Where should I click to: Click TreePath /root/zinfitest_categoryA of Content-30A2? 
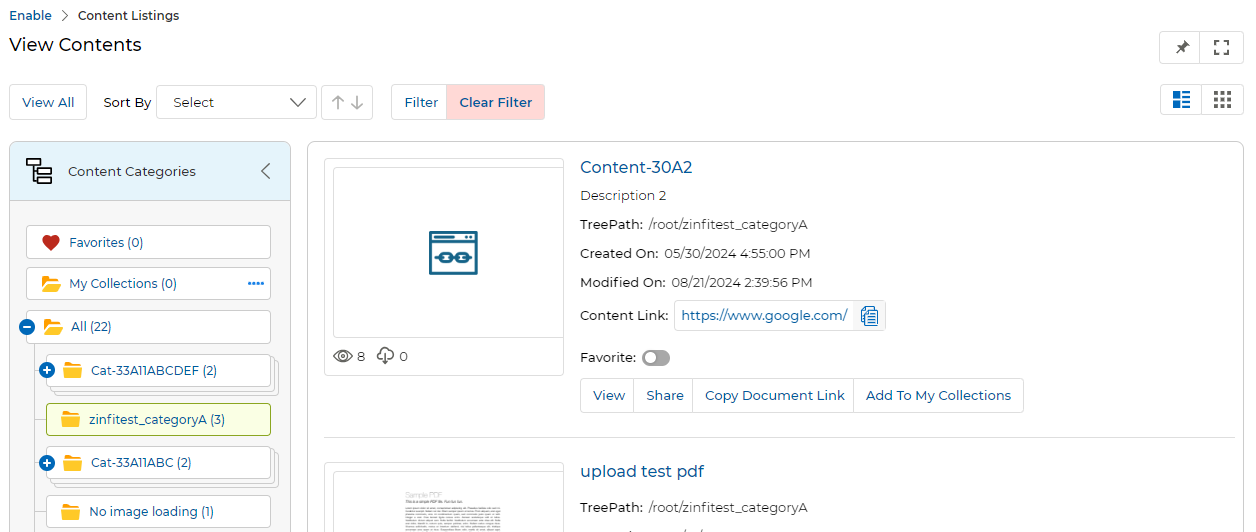(727, 224)
